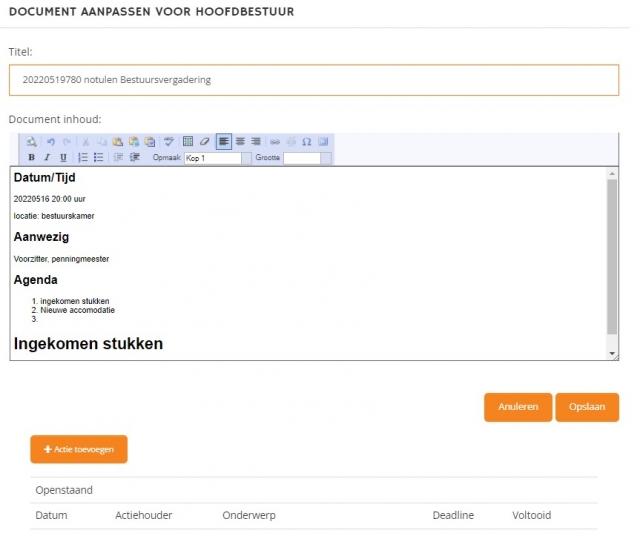Toggle underline text formatting
The height and width of the screenshot is (536, 640).
click(x=63, y=158)
